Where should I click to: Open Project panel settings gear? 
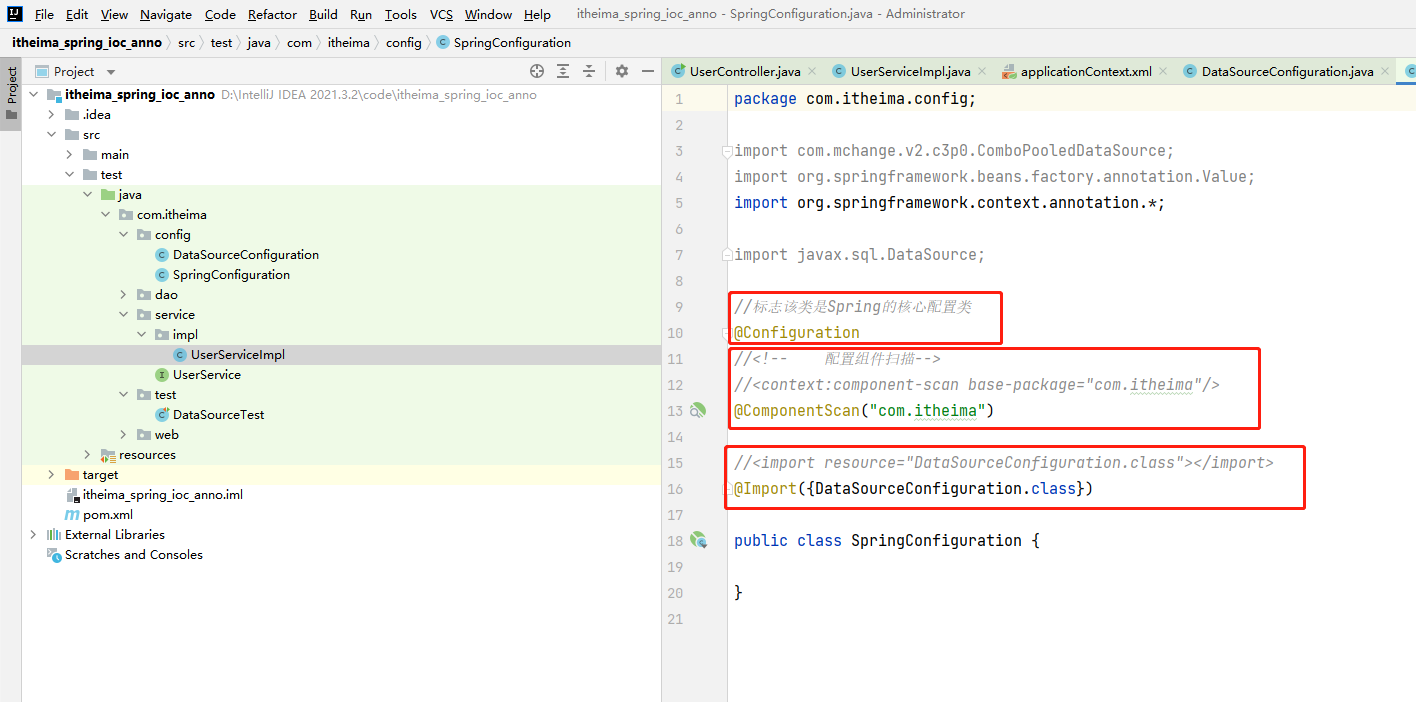(622, 71)
